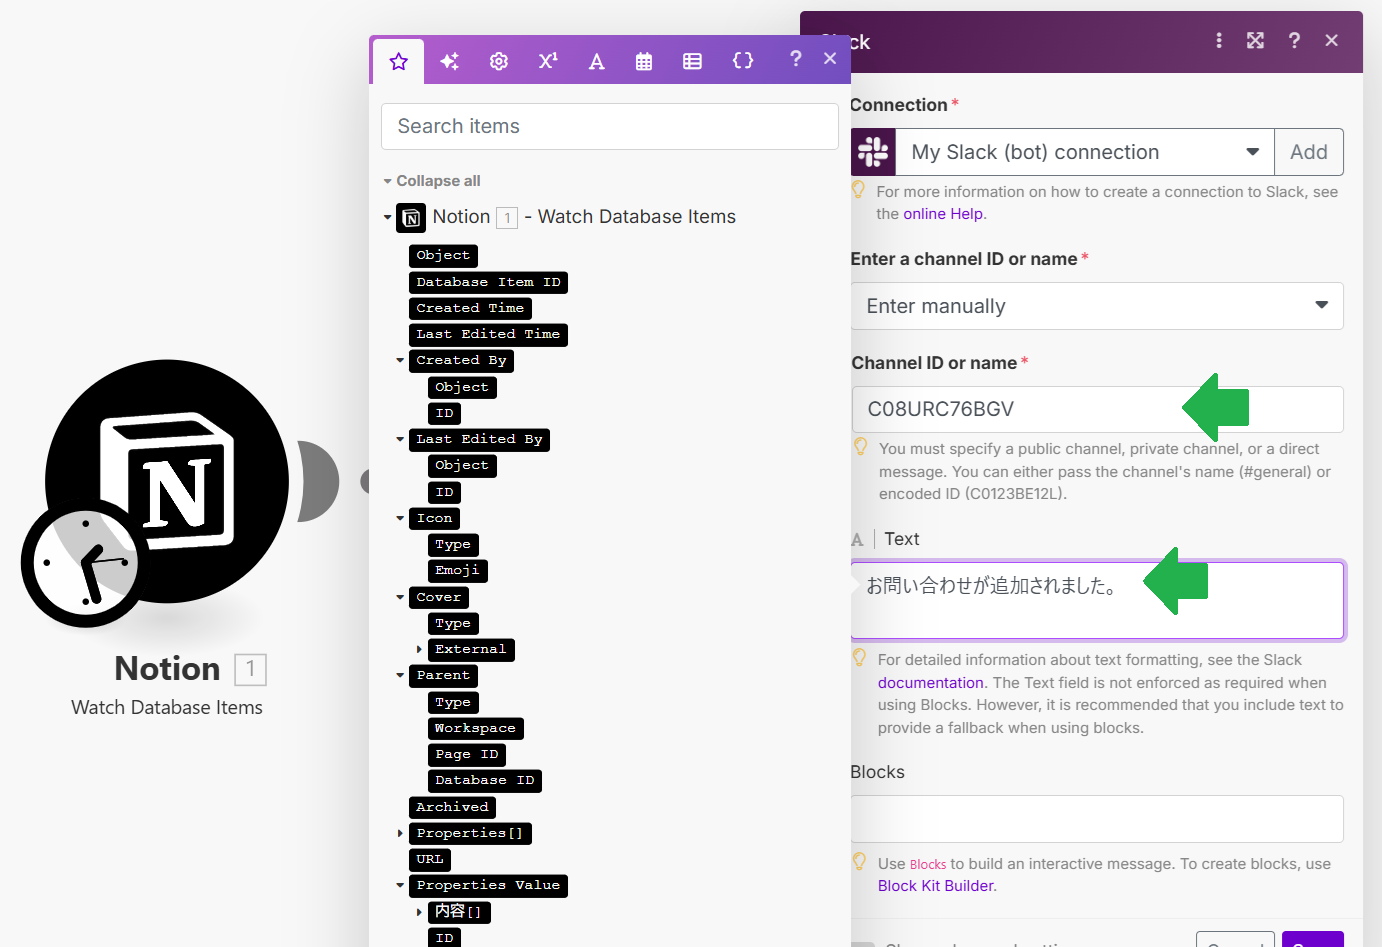The width and height of the screenshot is (1382, 947).
Task: Insert the Last Edited By pill
Action: 479,439
